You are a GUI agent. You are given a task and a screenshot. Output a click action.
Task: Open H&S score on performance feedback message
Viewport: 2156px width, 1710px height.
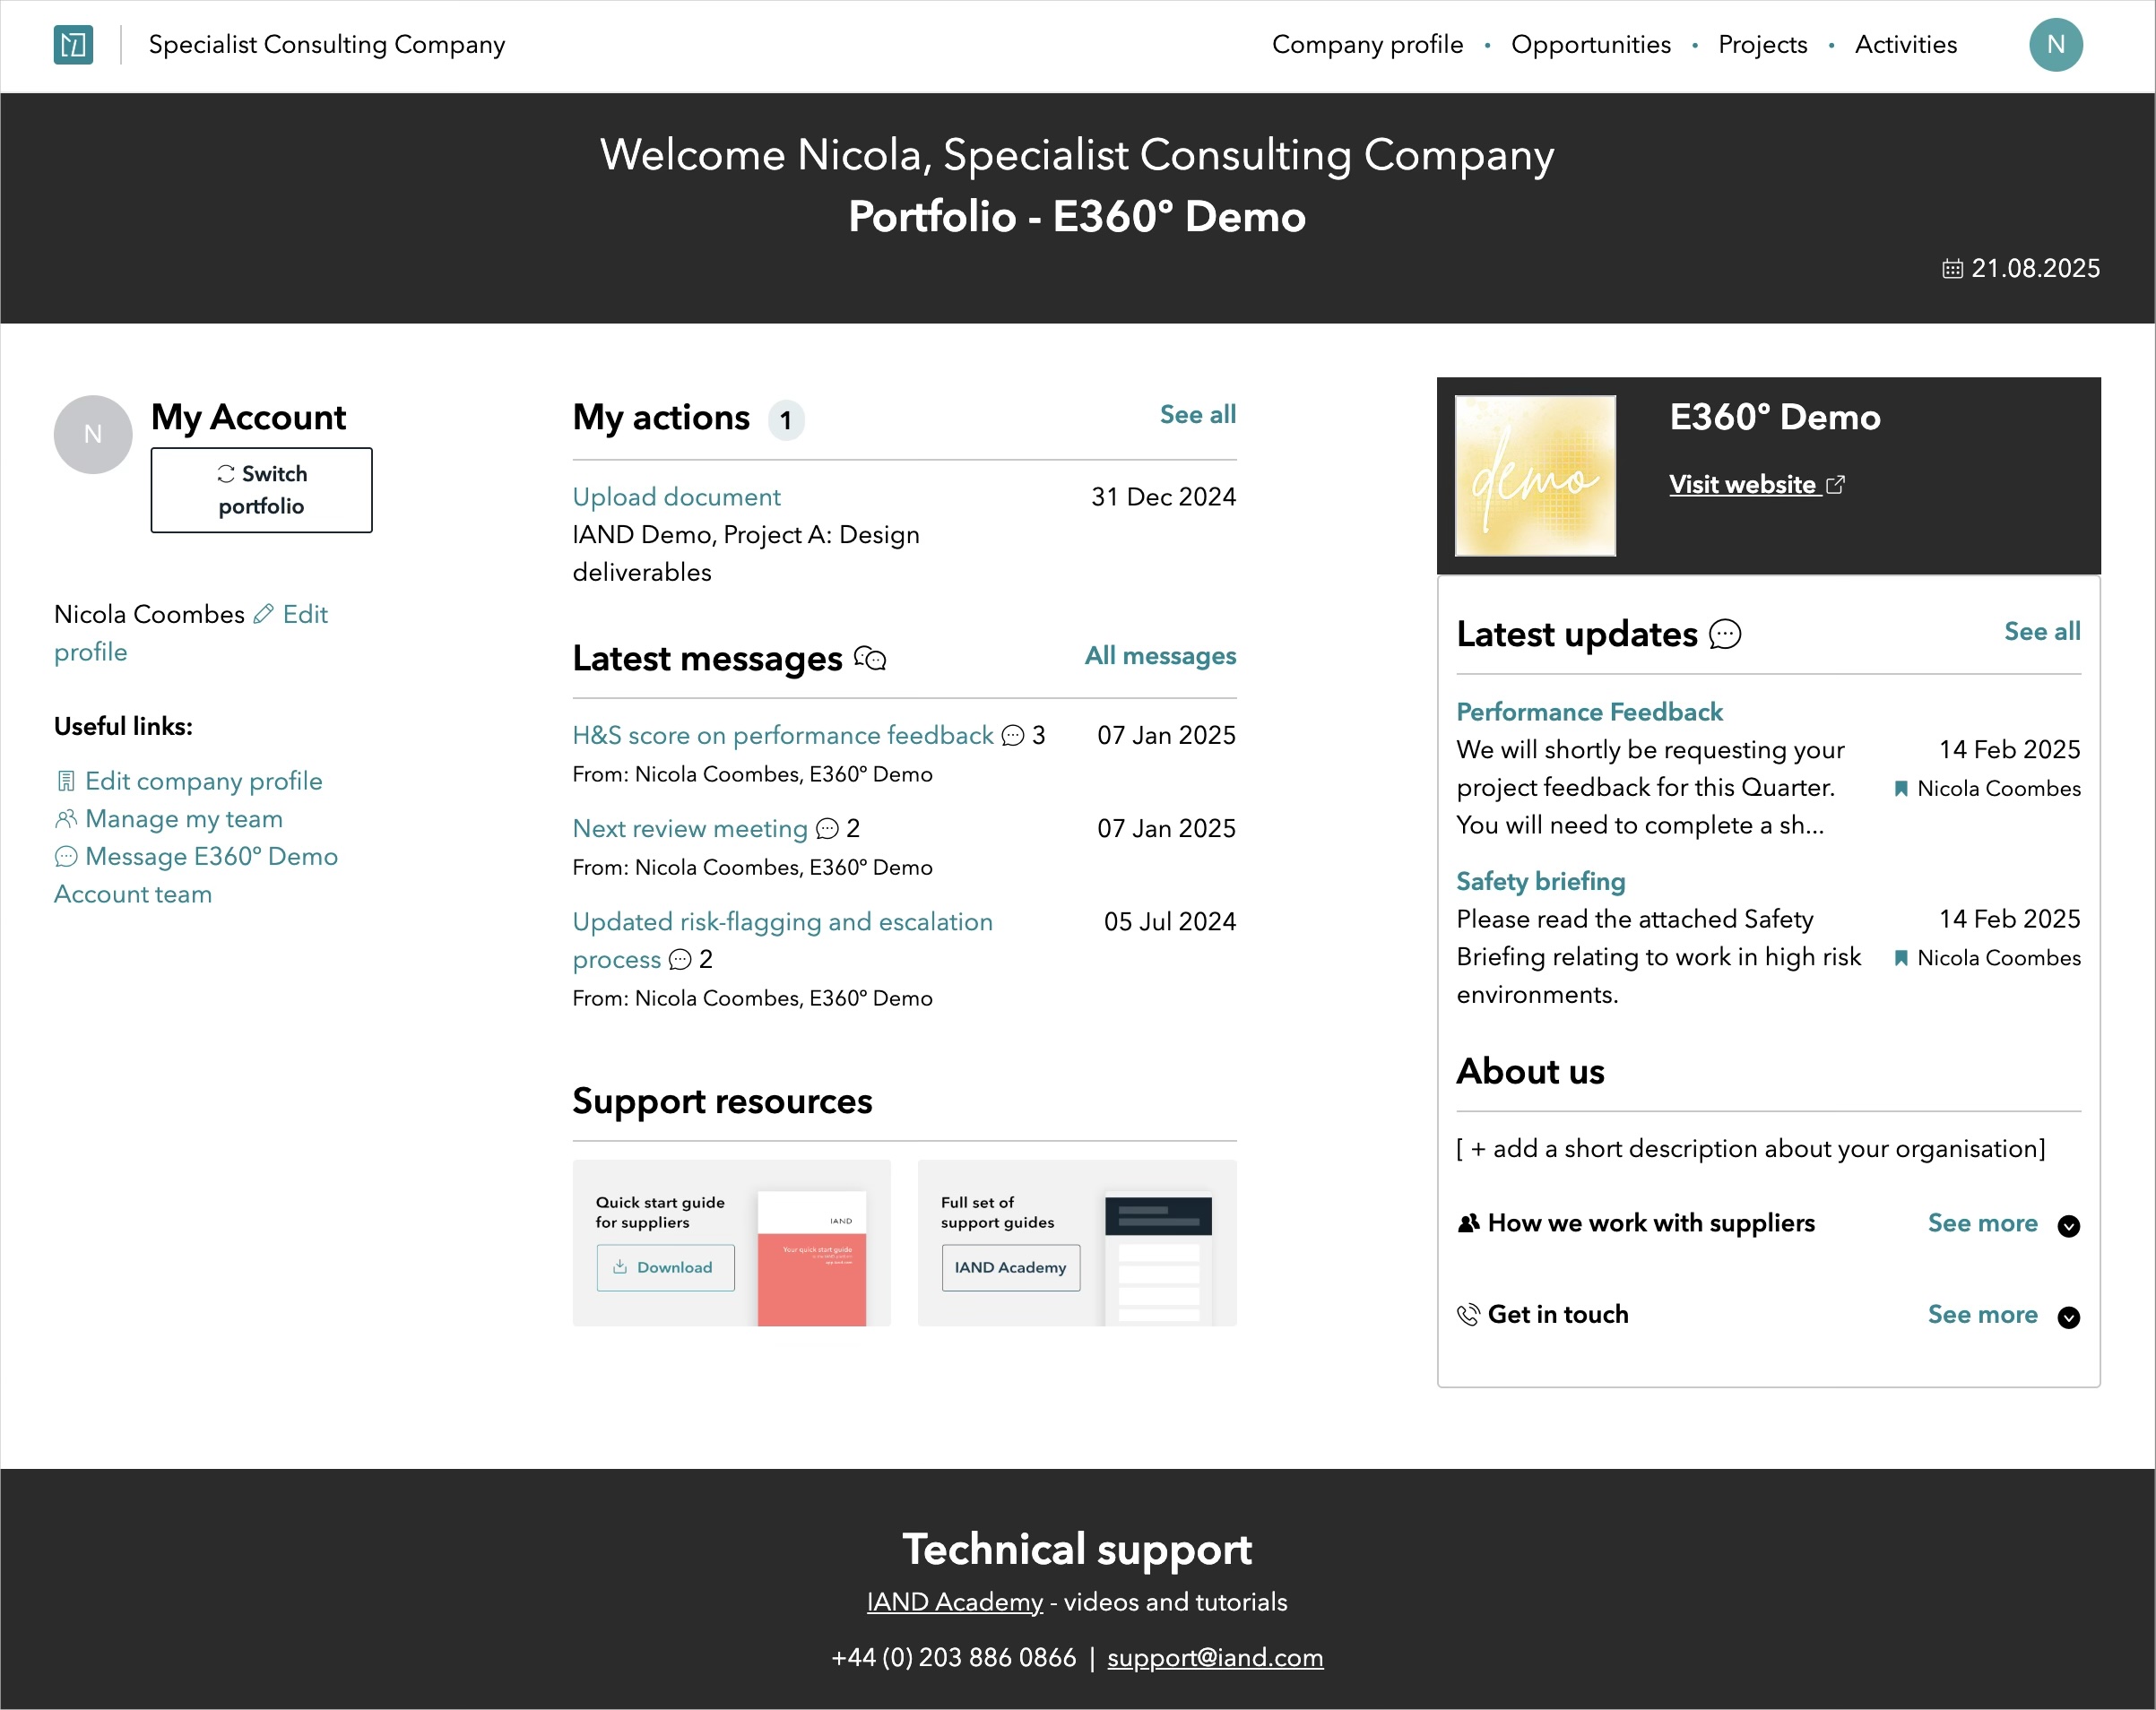tap(783, 736)
